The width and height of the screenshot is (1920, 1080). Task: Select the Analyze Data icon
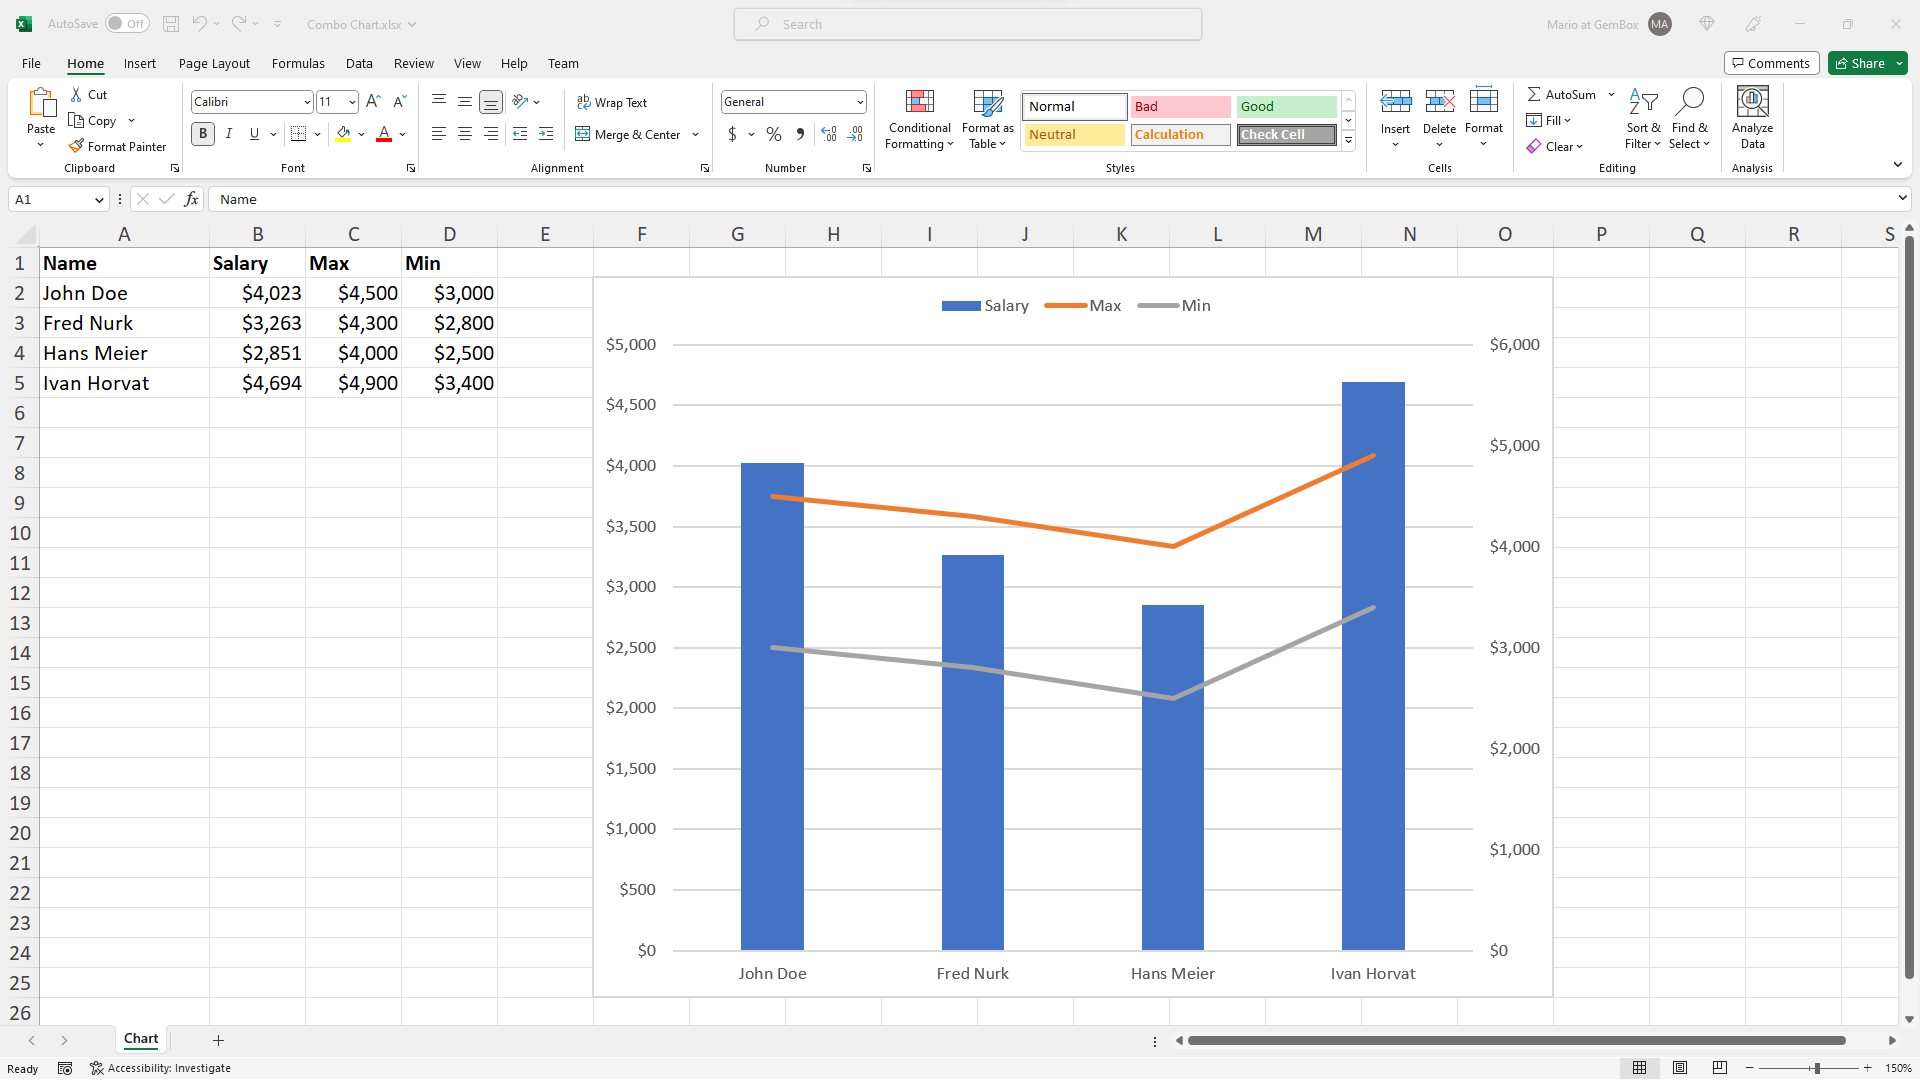pos(1754,117)
